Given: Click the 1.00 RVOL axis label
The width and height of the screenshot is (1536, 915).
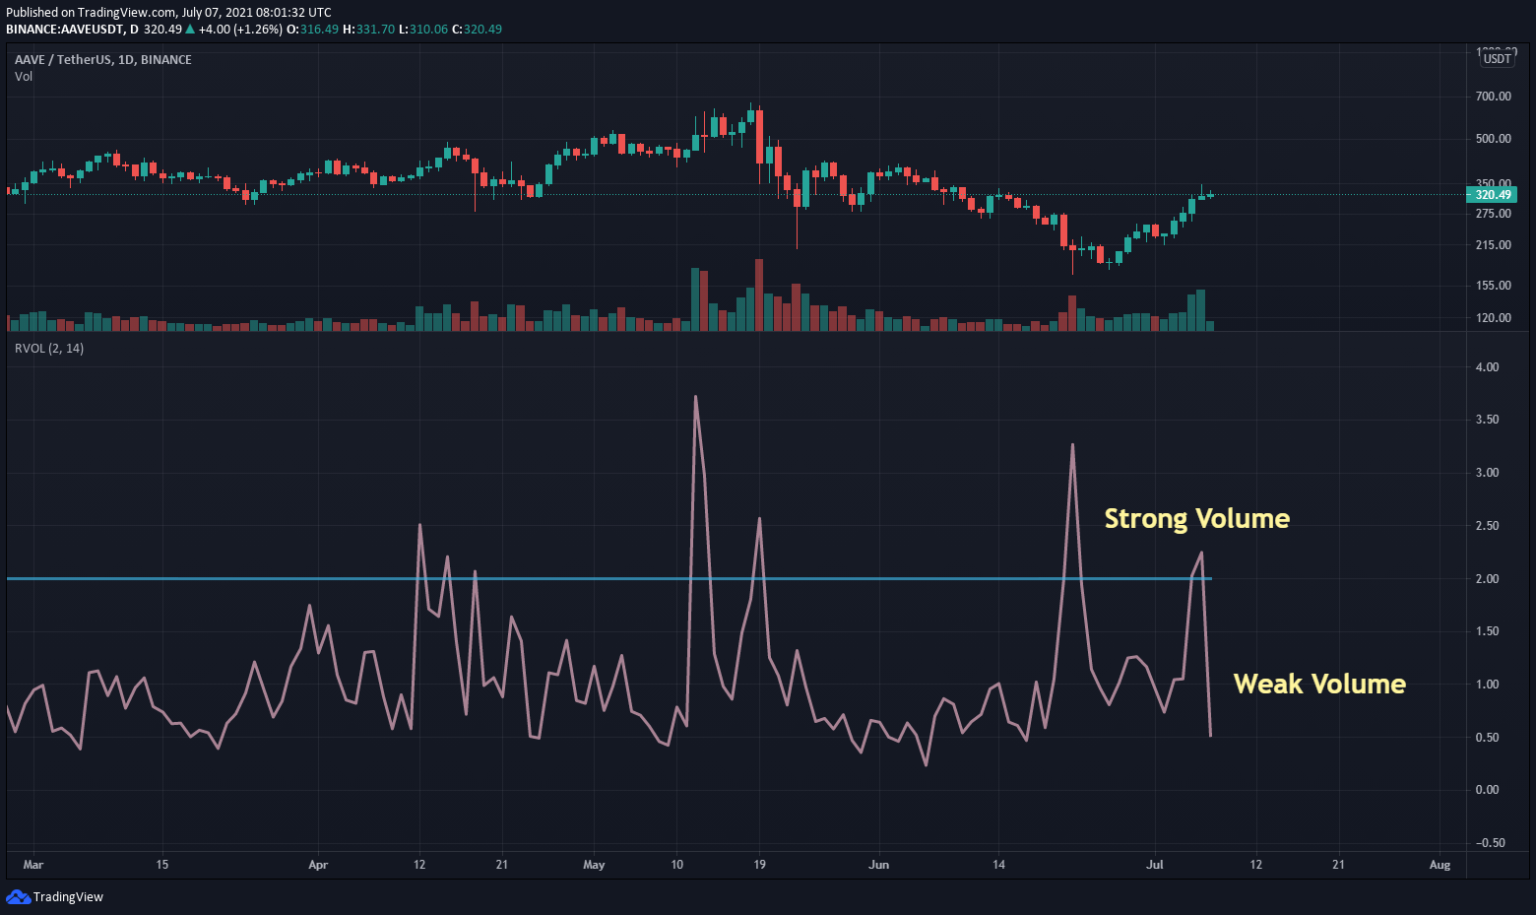Looking at the screenshot, I should pyautogui.click(x=1487, y=684).
